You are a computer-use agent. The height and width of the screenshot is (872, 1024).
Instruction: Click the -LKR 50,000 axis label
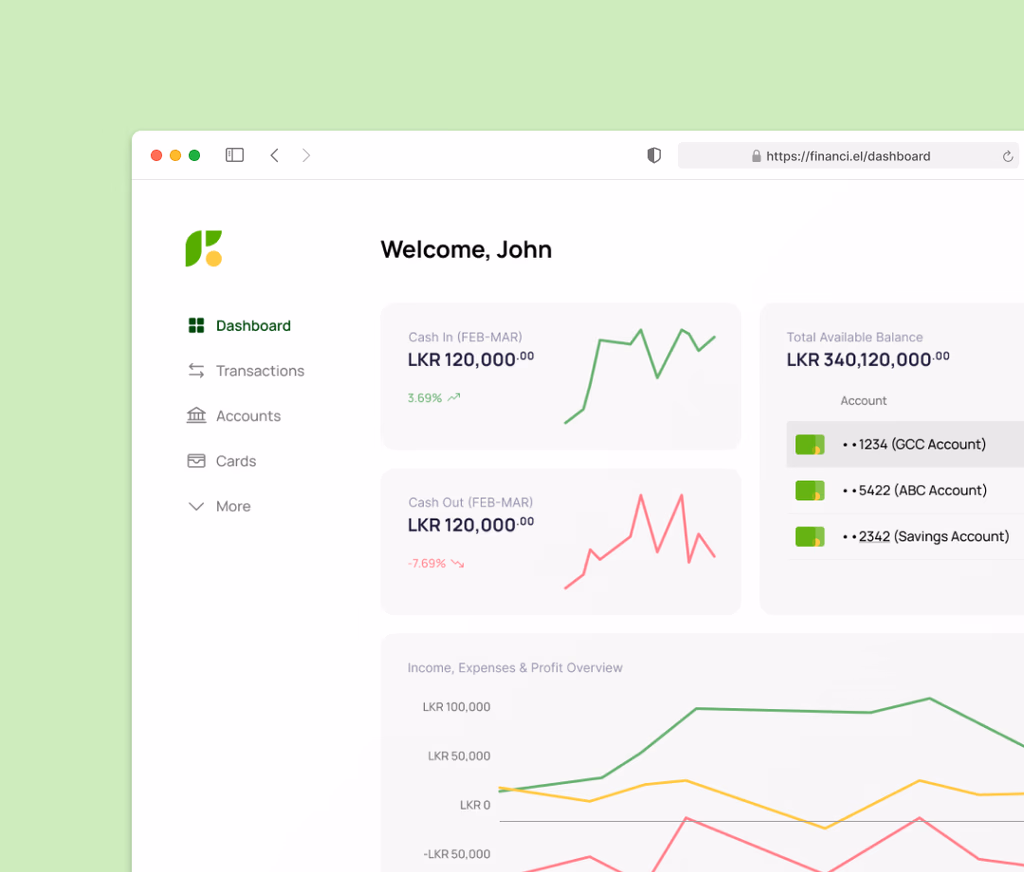[456, 854]
